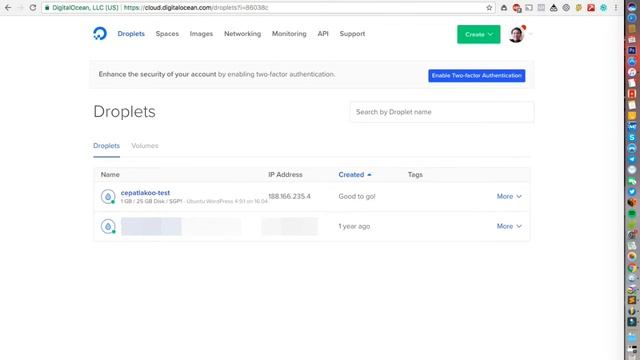Open Spotify from the dock
Viewport: 640px width, 360px height.
tap(632, 213)
